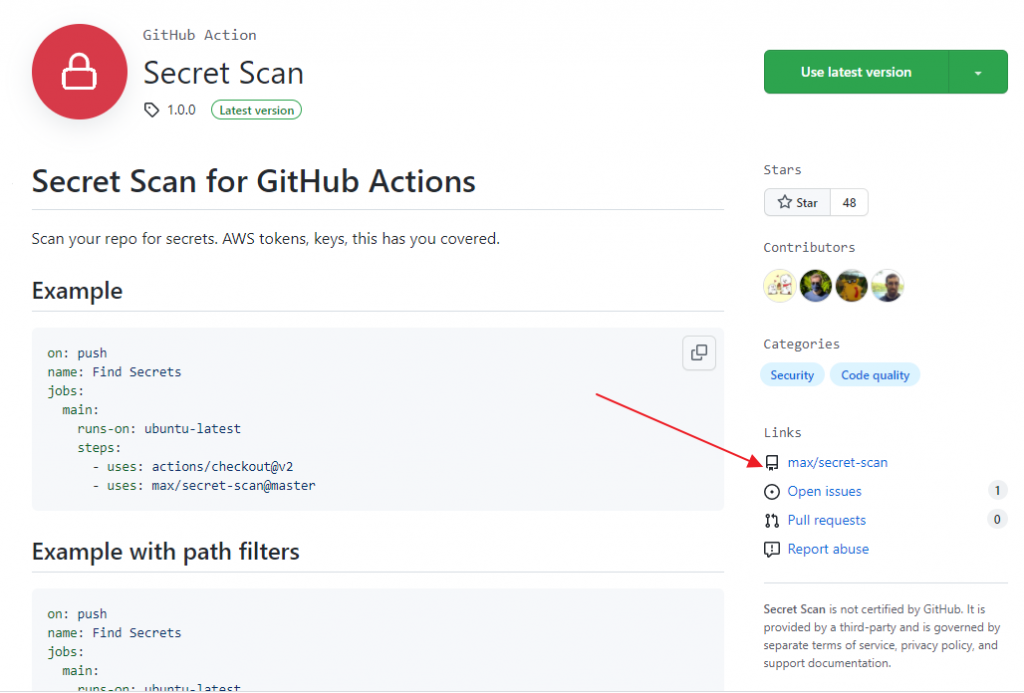1024x693 pixels.
Task: Open the first contributor avatar
Action: click(780, 285)
